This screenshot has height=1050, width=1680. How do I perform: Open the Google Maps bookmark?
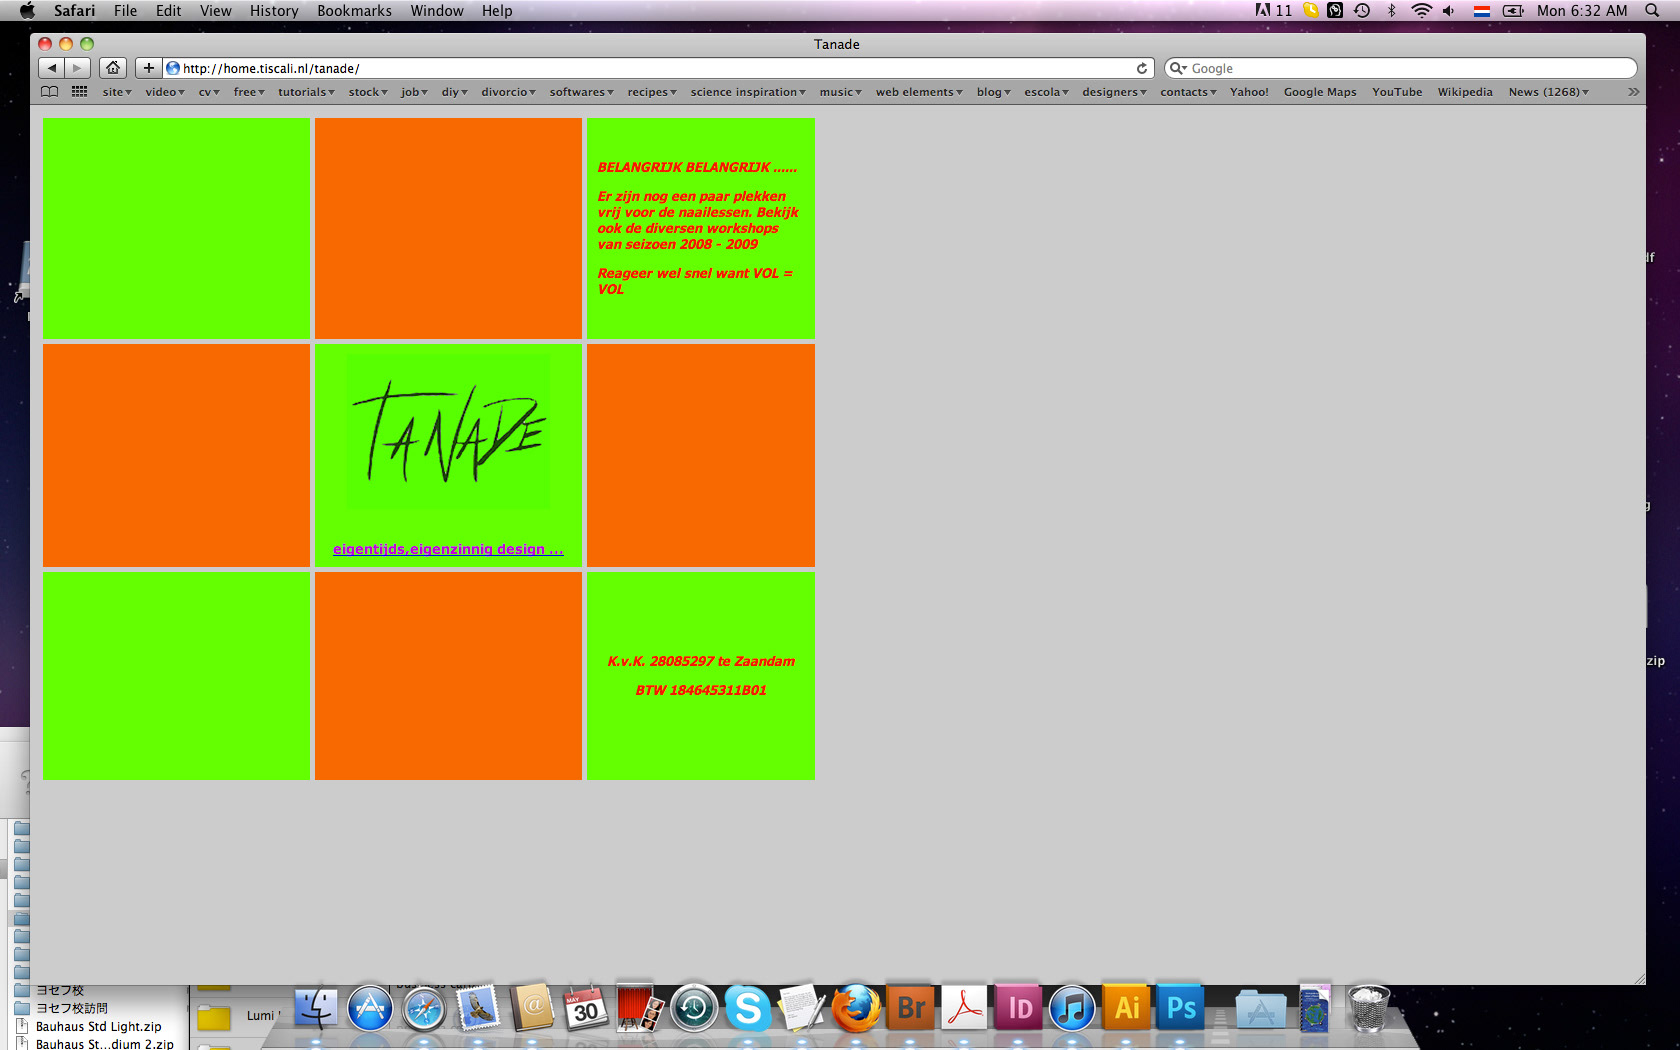point(1320,92)
